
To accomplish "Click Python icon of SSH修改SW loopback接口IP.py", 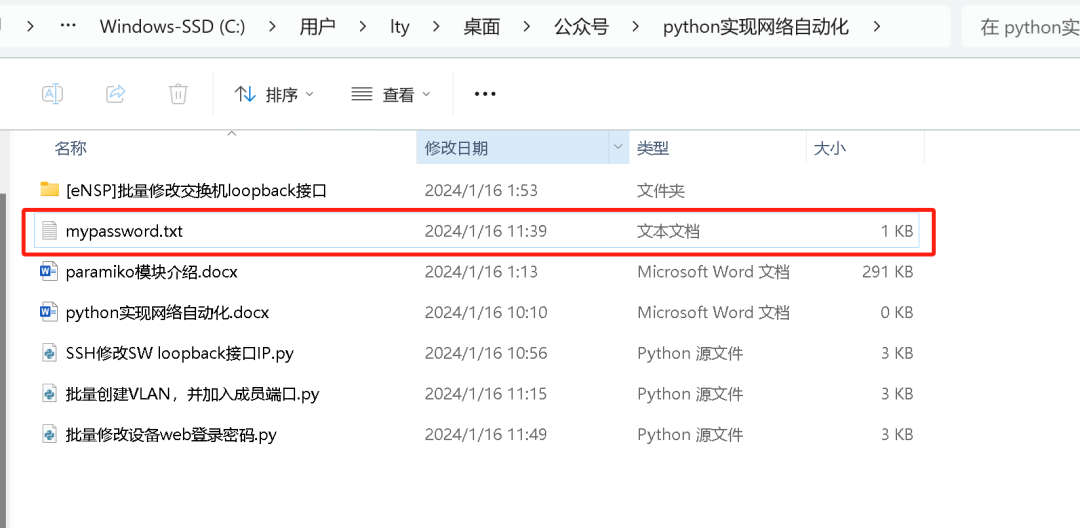I will coord(49,353).
